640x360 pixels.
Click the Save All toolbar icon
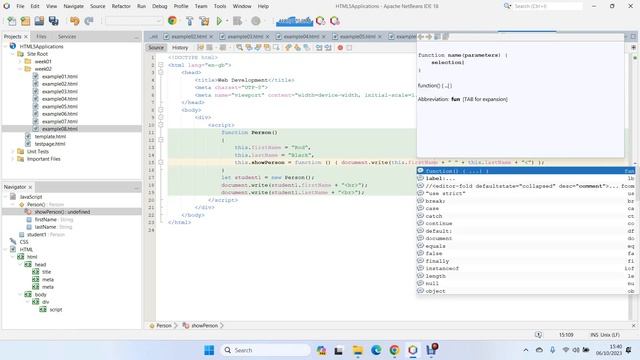click(53, 21)
